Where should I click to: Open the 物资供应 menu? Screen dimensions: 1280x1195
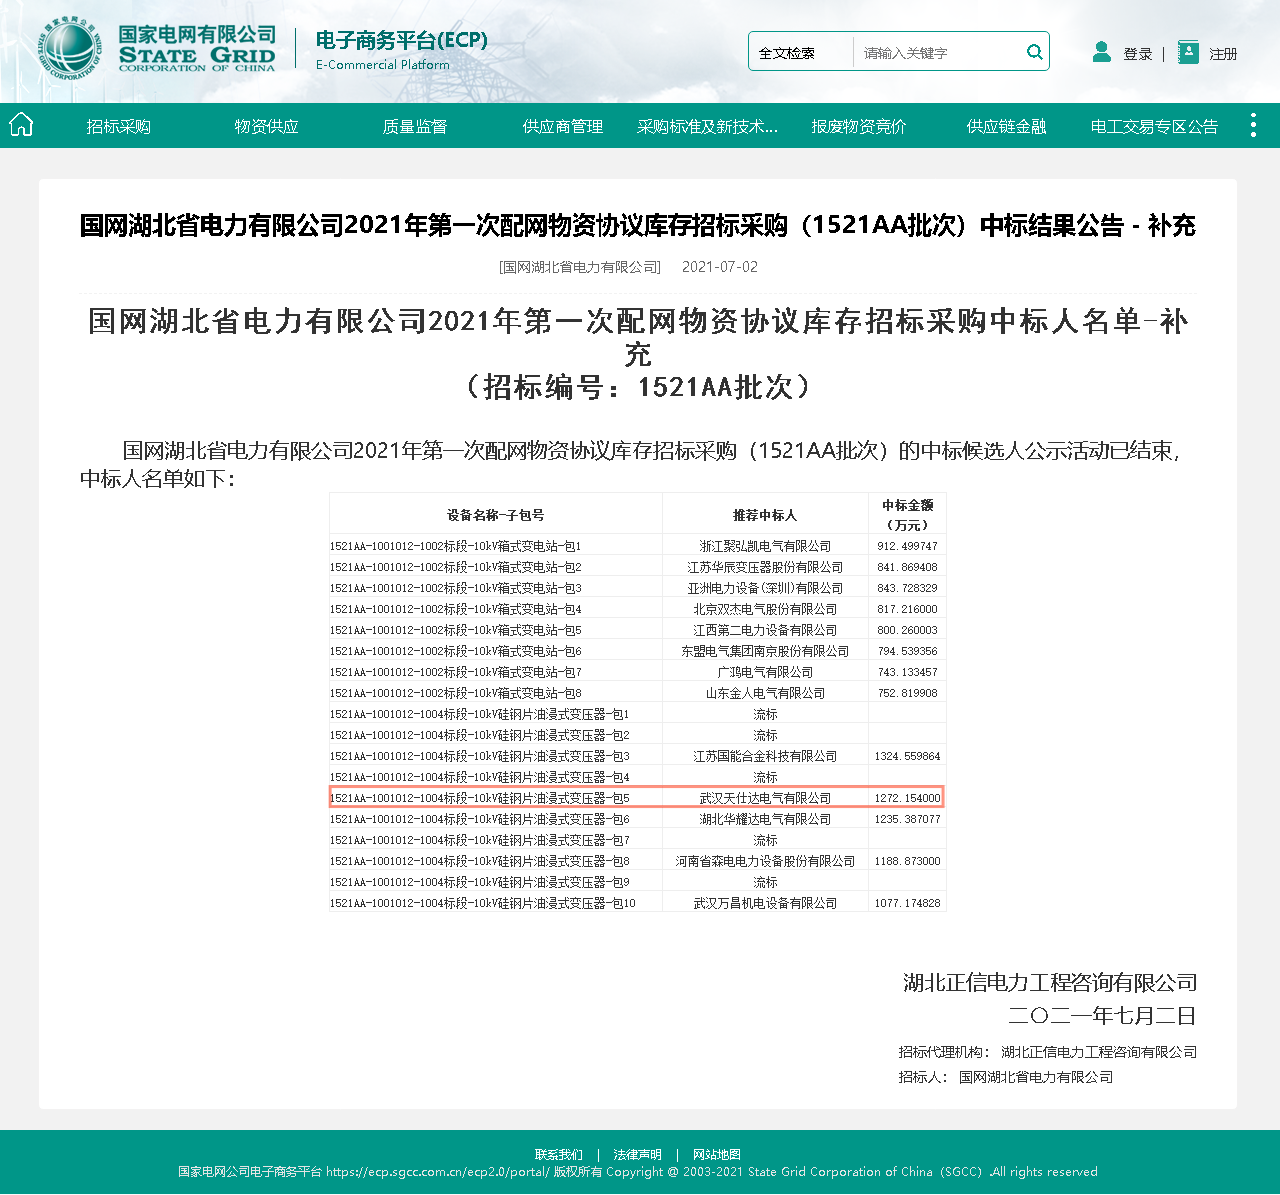(266, 126)
